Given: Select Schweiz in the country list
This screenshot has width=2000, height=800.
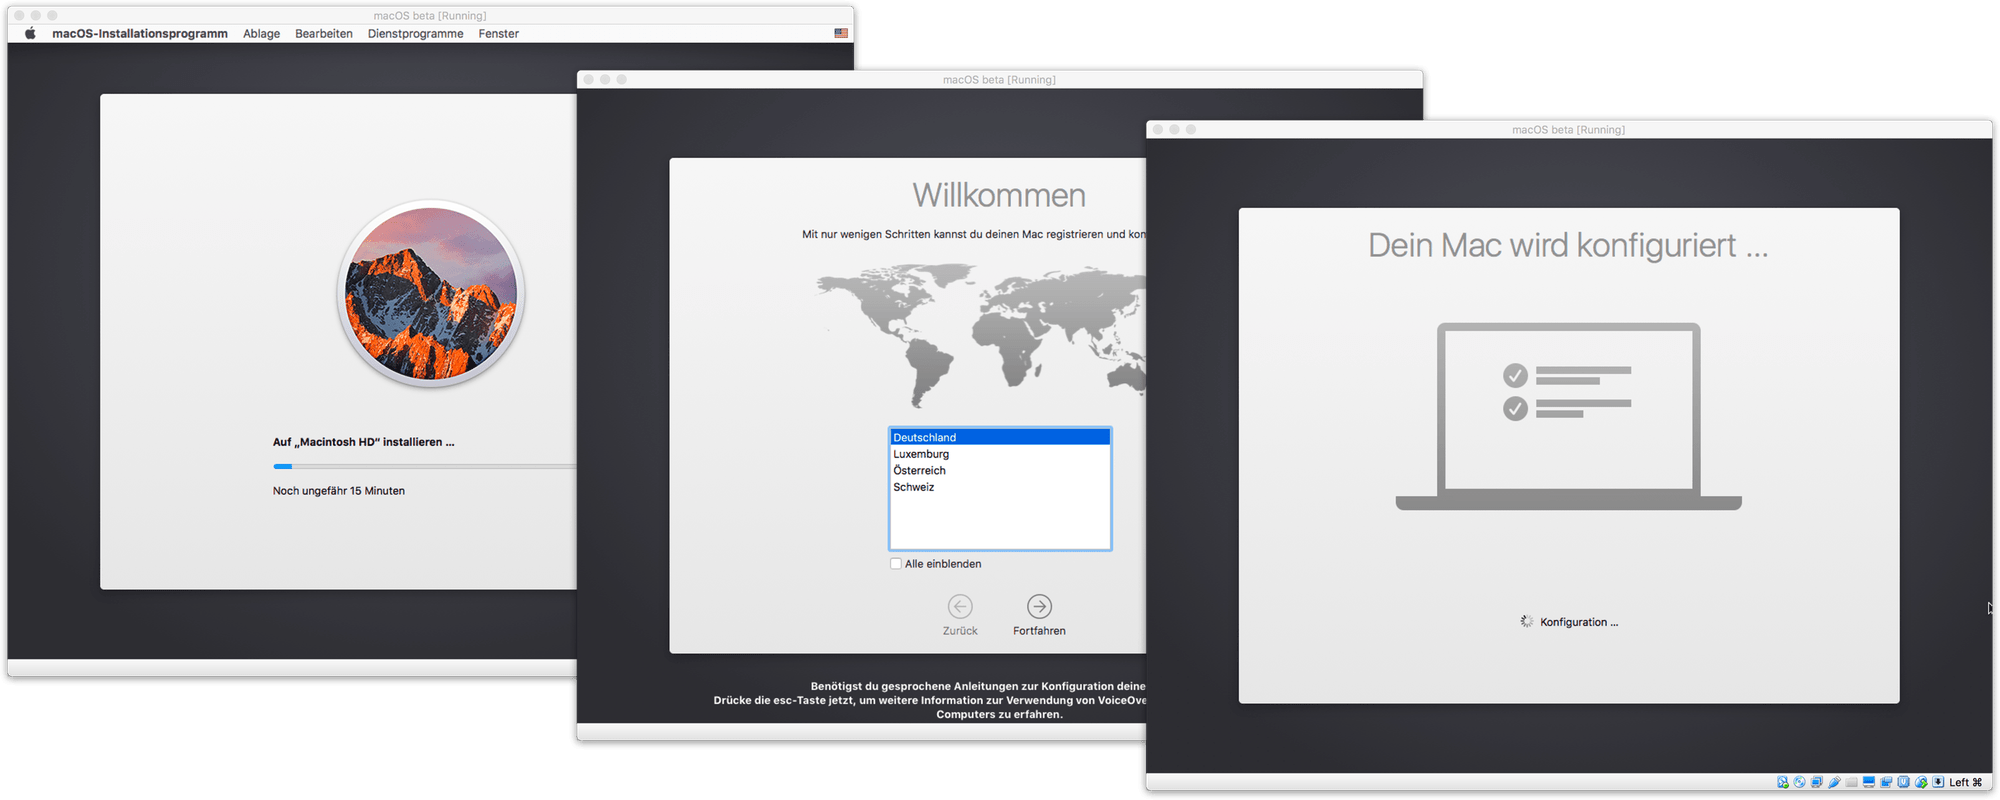Looking at the screenshot, I should (x=1000, y=487).
